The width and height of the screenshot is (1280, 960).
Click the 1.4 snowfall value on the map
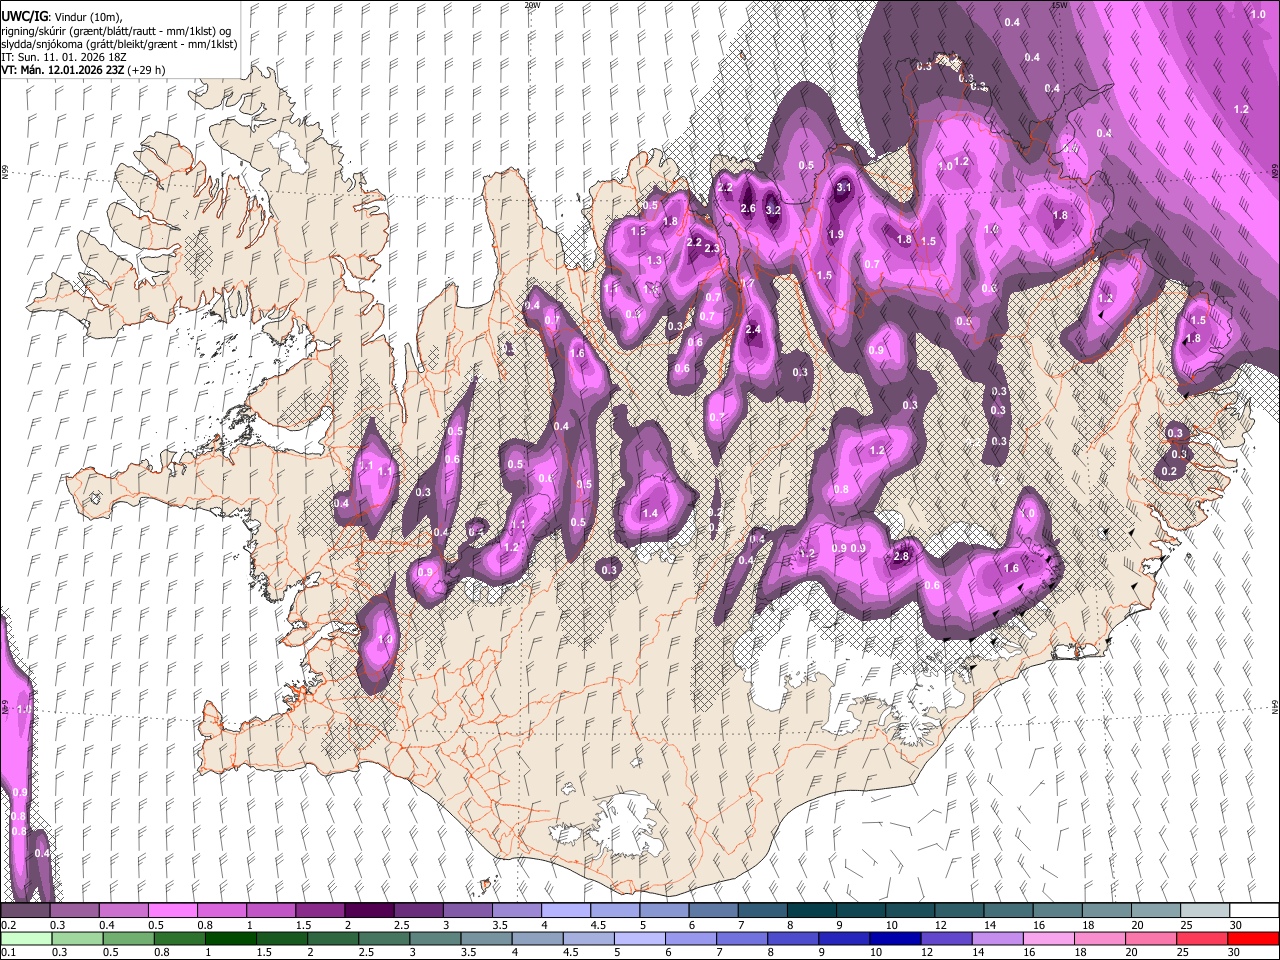(x=650, y=513)
